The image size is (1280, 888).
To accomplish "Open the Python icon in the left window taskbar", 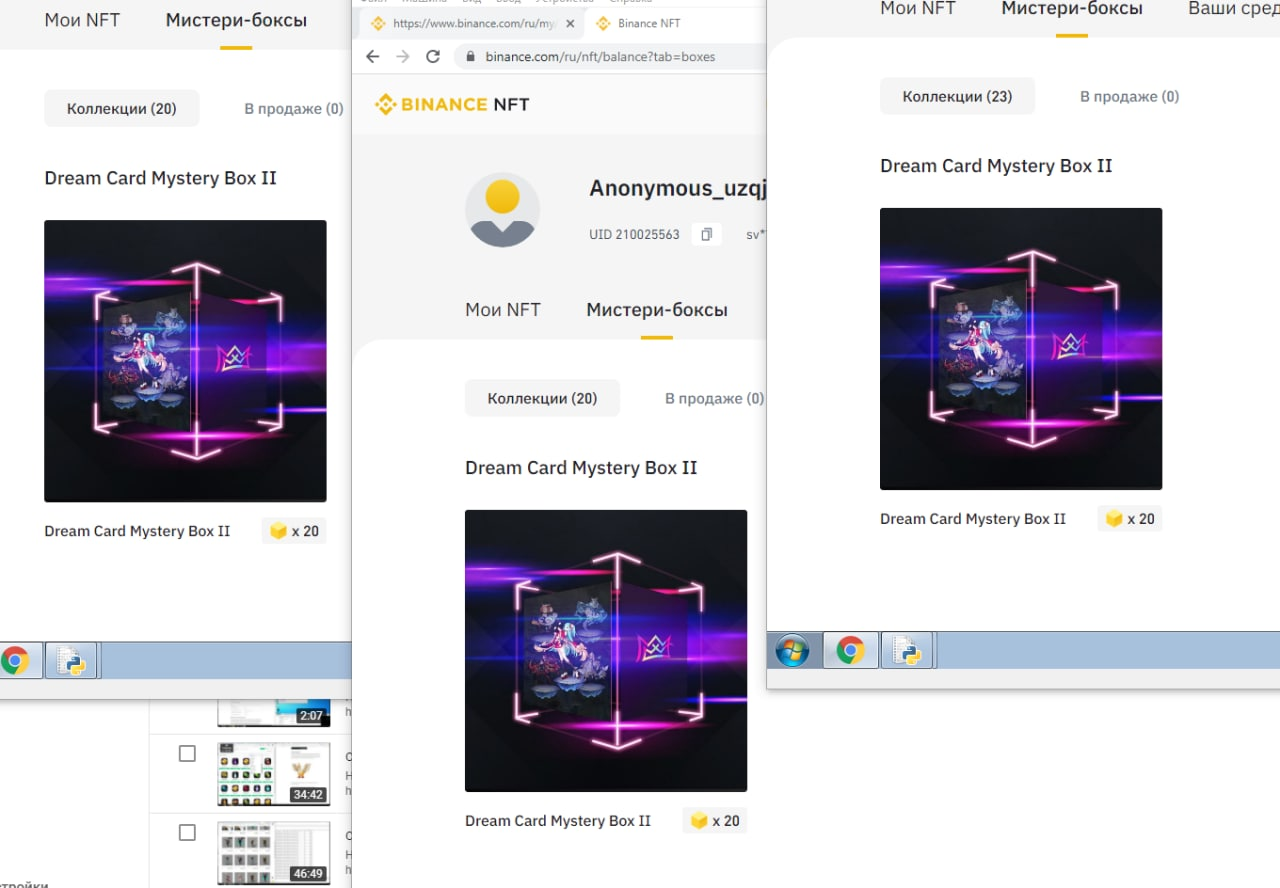I will (71, 661).
